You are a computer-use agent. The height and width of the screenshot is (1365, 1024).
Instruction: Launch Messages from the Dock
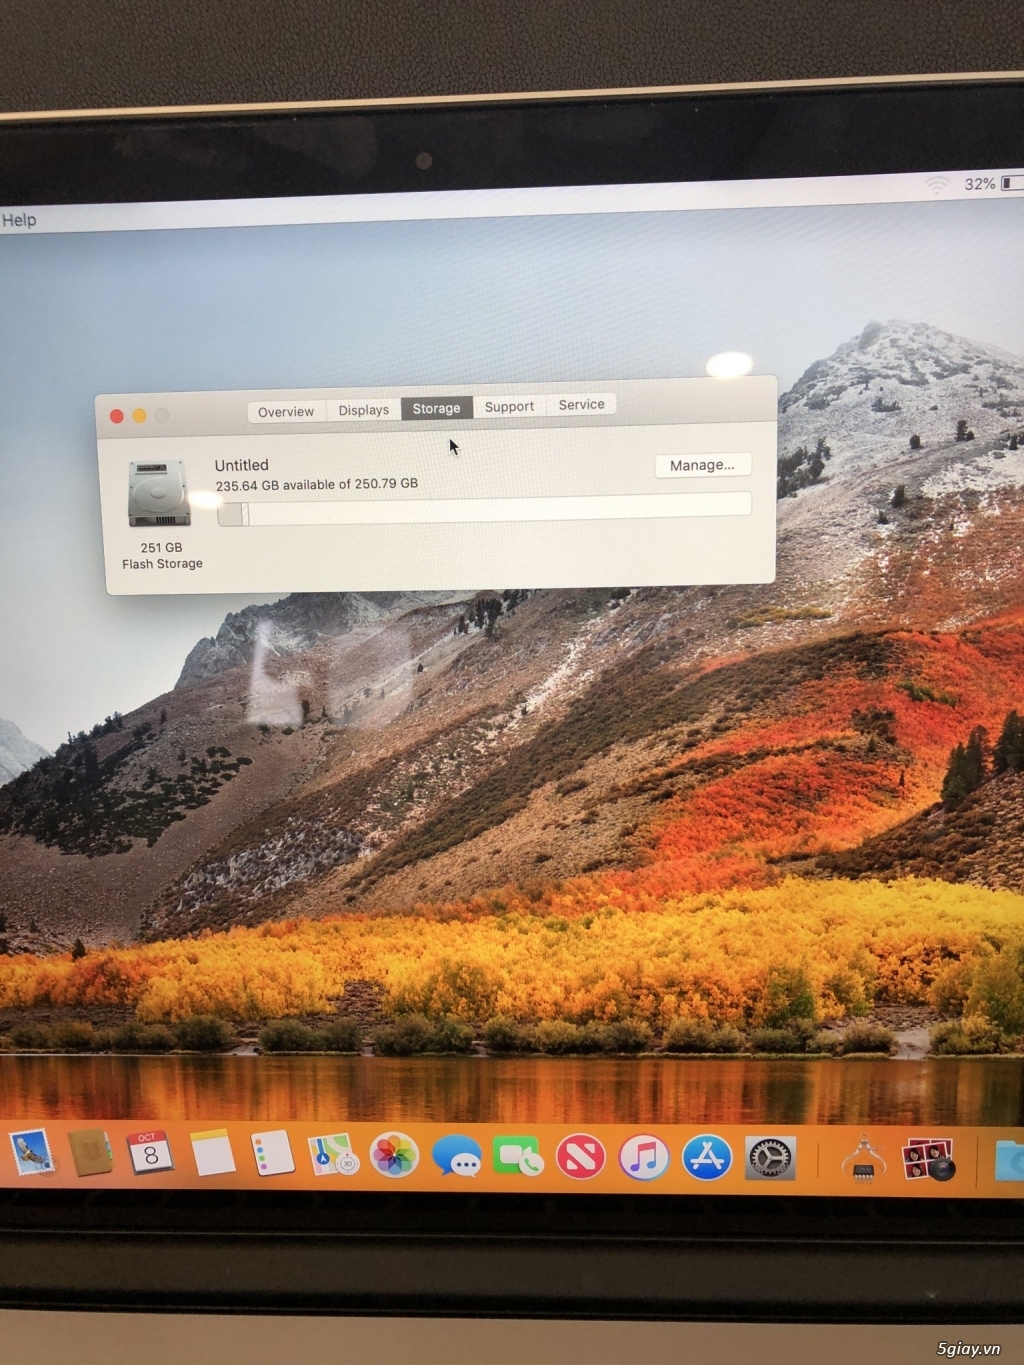[x=457, y=1157]
